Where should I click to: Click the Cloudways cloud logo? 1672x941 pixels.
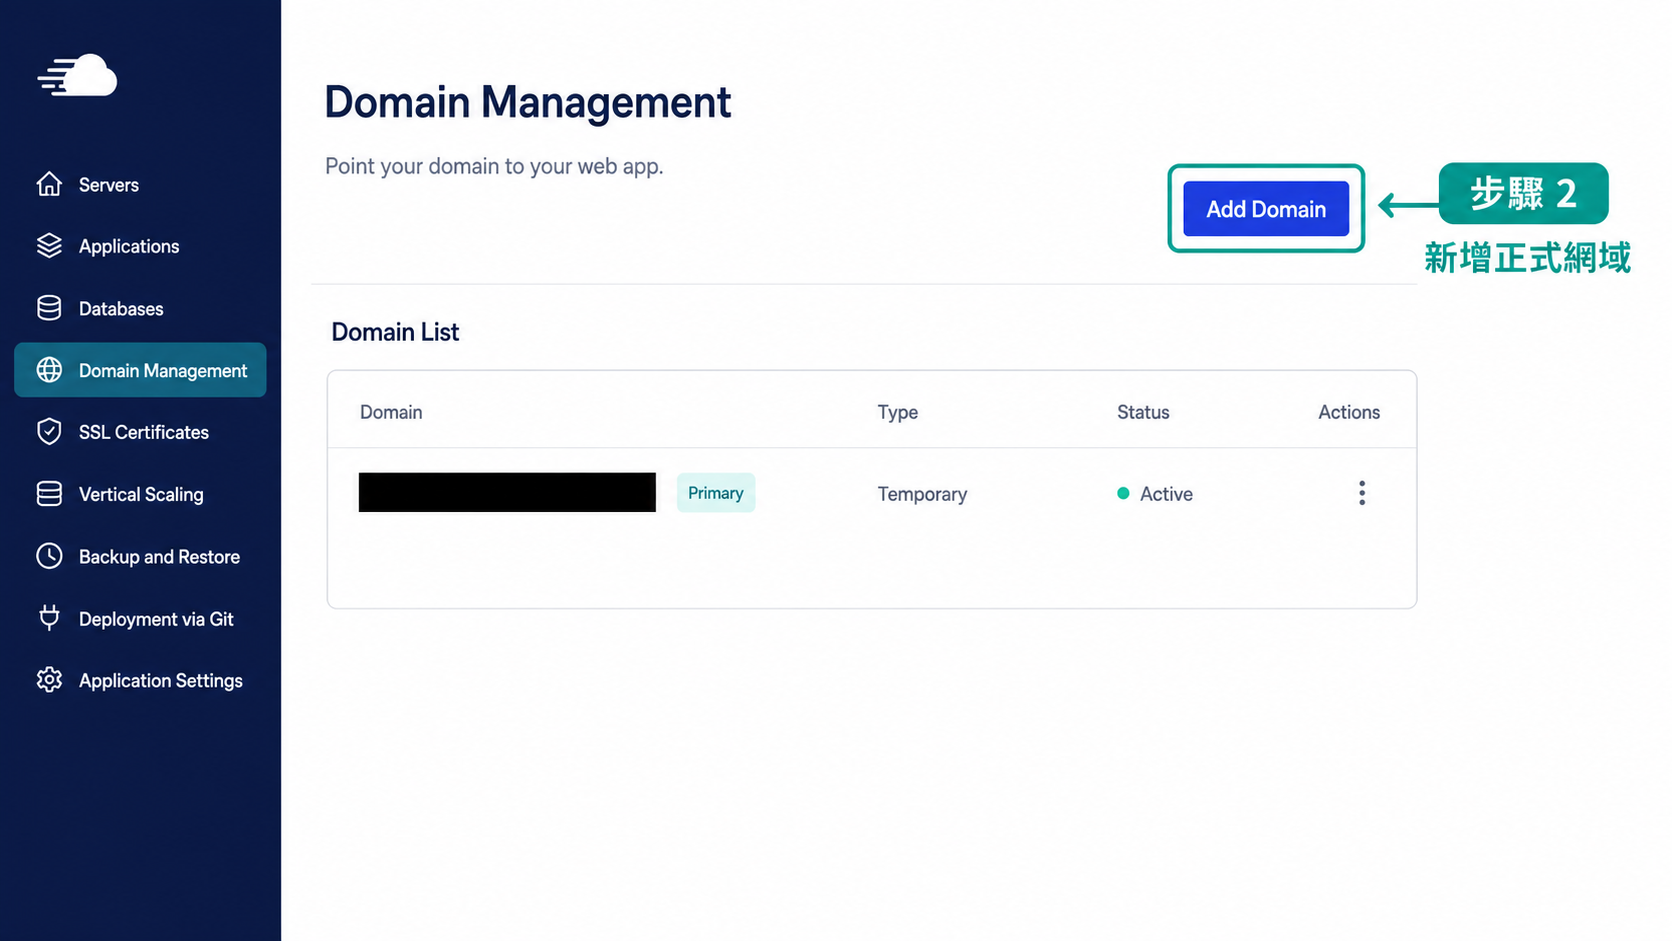78,75
